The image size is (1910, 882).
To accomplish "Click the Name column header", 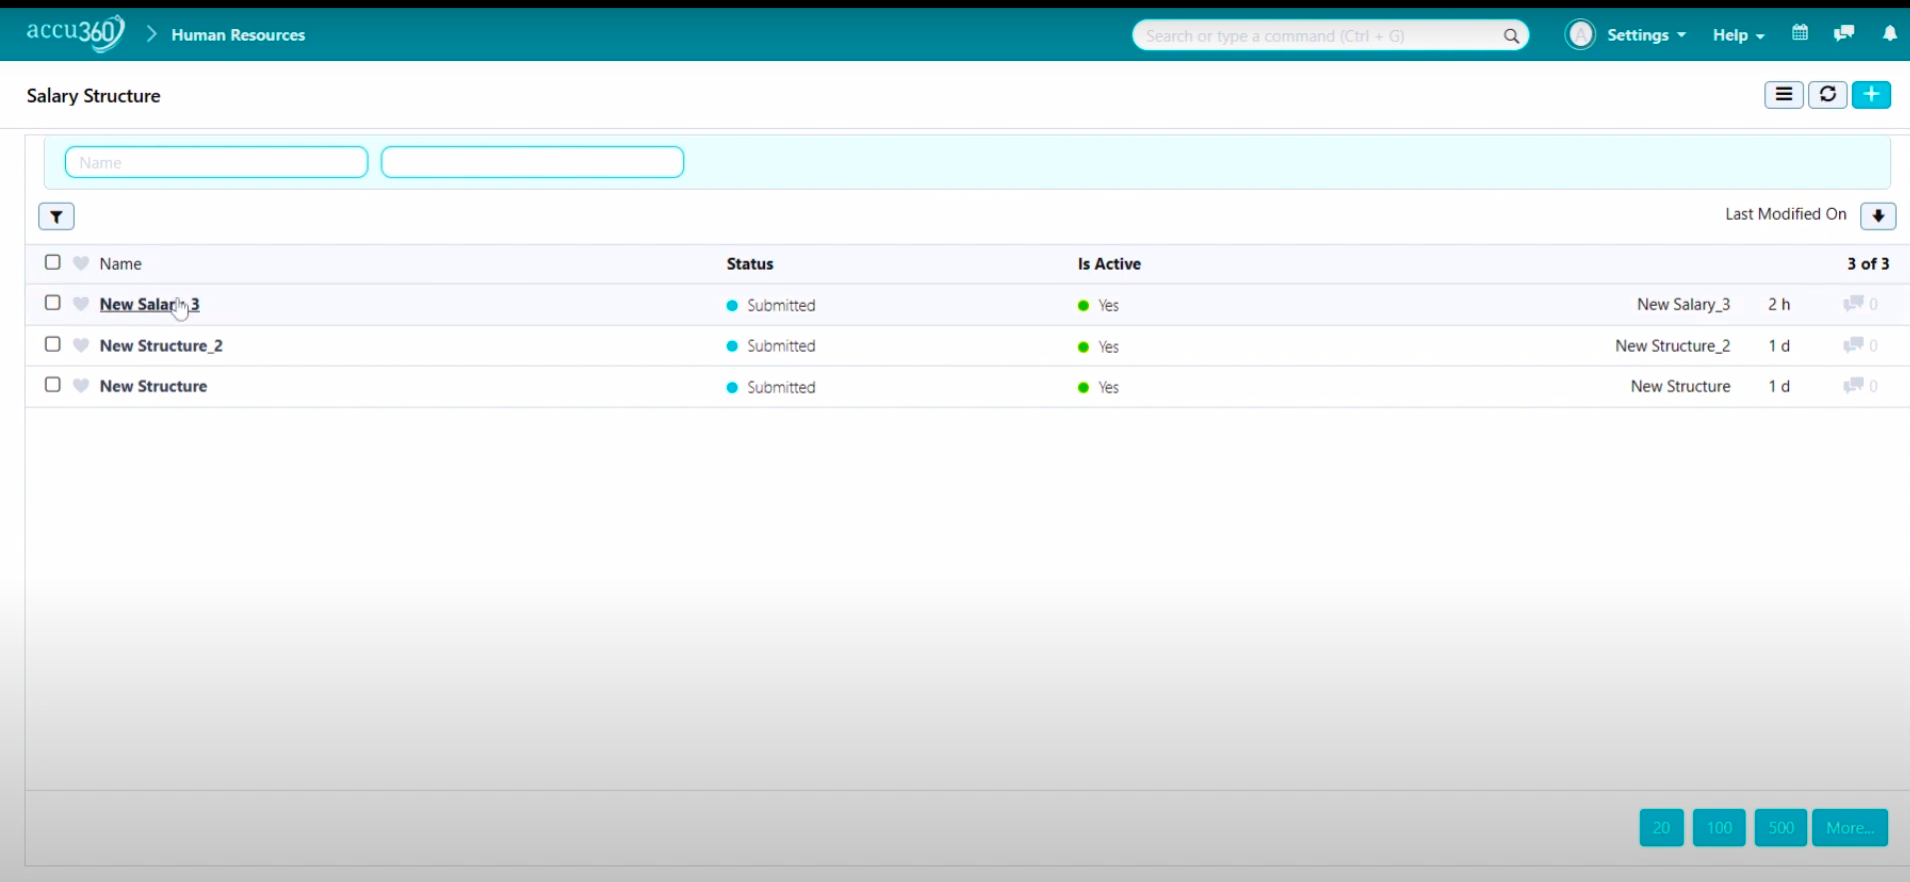I will 120,264.
